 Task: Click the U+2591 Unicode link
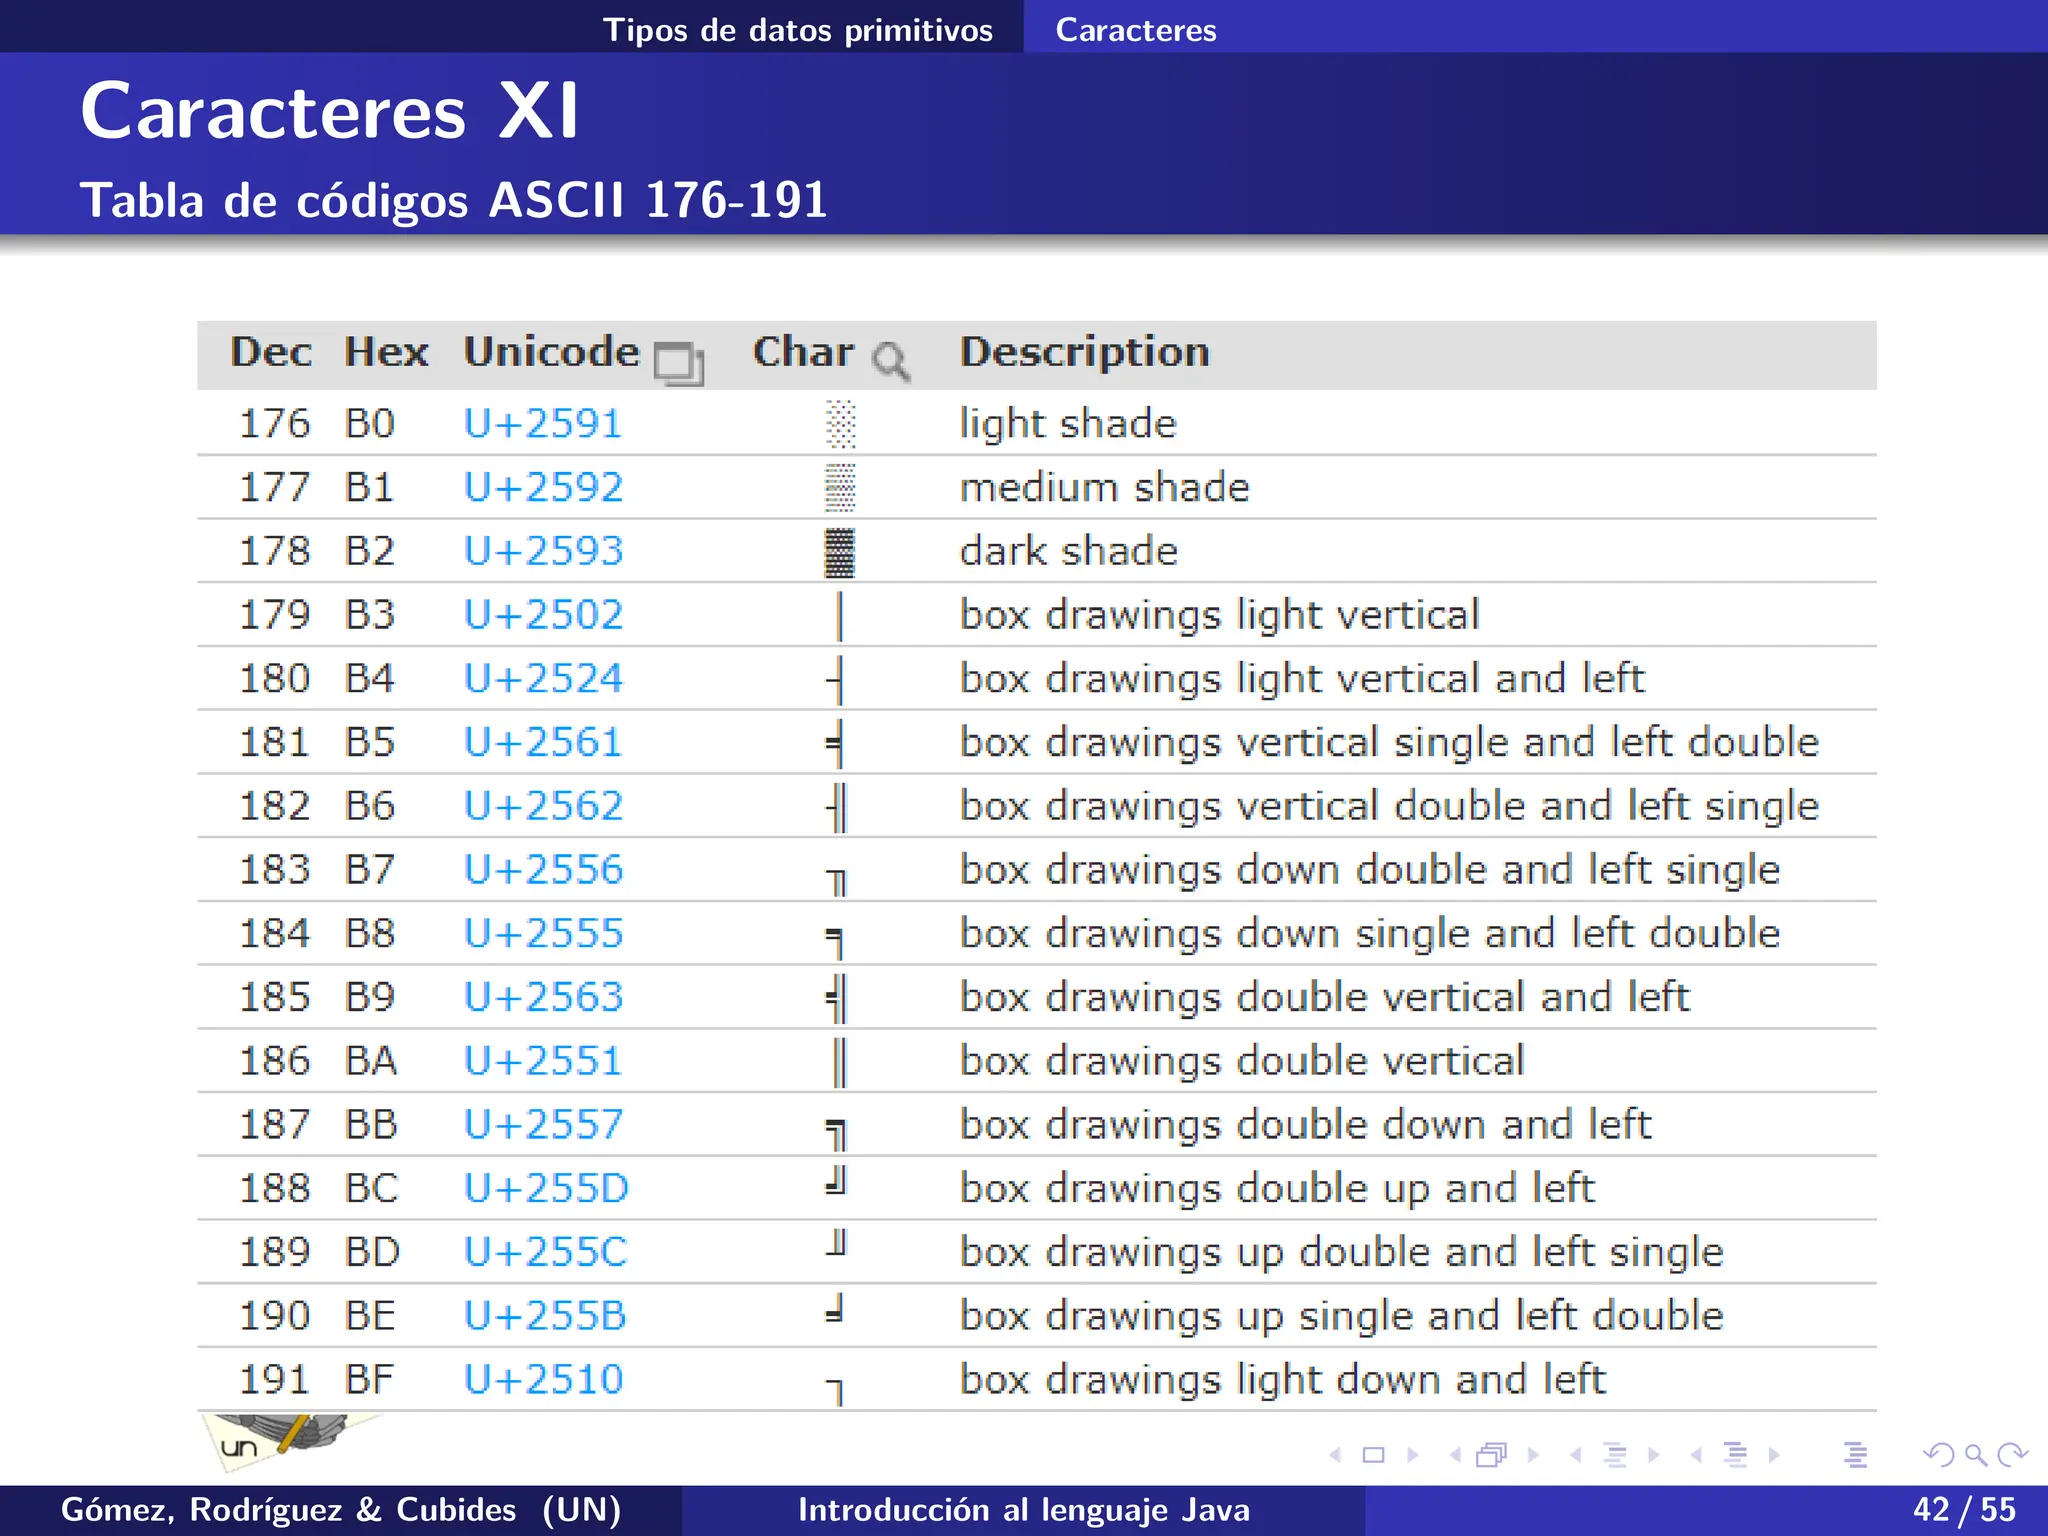pos(543,423)
